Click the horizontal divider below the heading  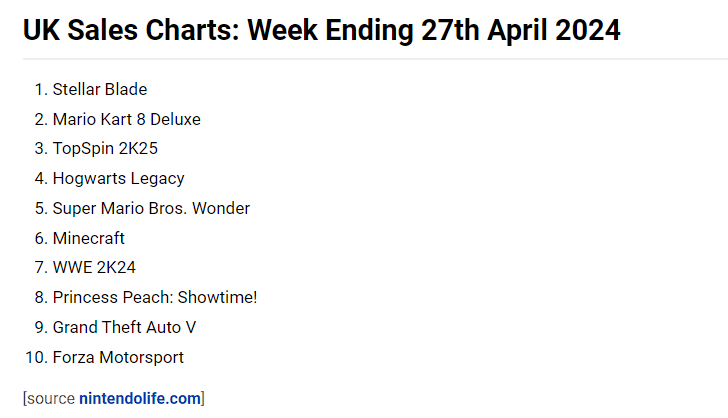pyautogui.click(x=364, y=60)
